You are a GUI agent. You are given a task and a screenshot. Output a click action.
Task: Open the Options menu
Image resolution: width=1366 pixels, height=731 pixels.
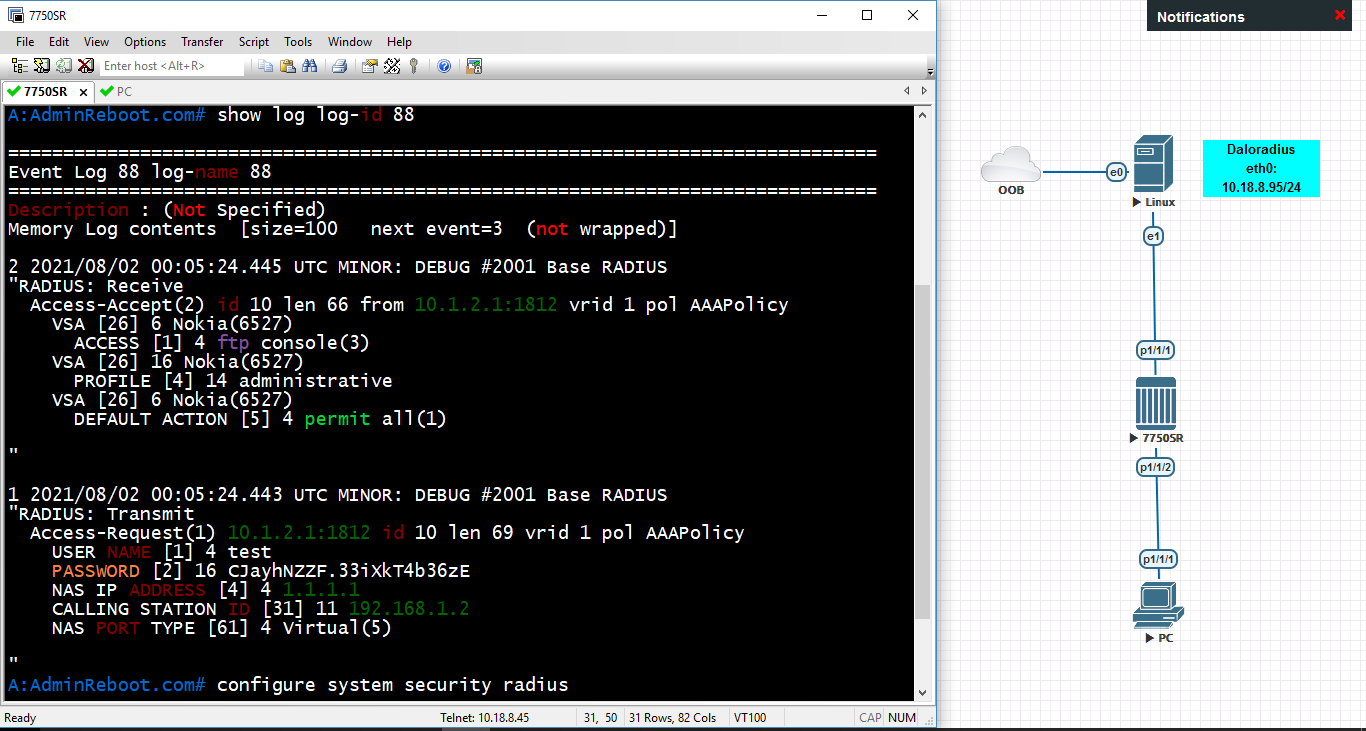click(145, 42)
